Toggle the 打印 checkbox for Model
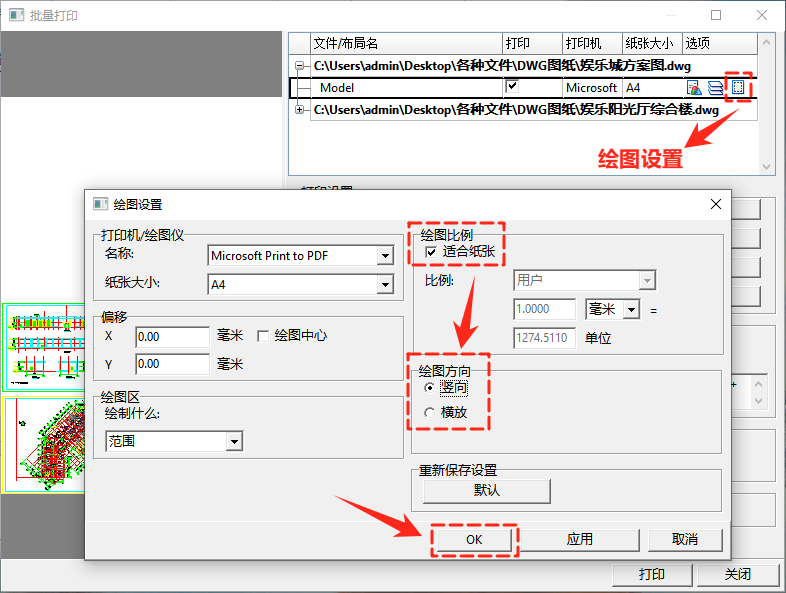 [x=512, y=86]
